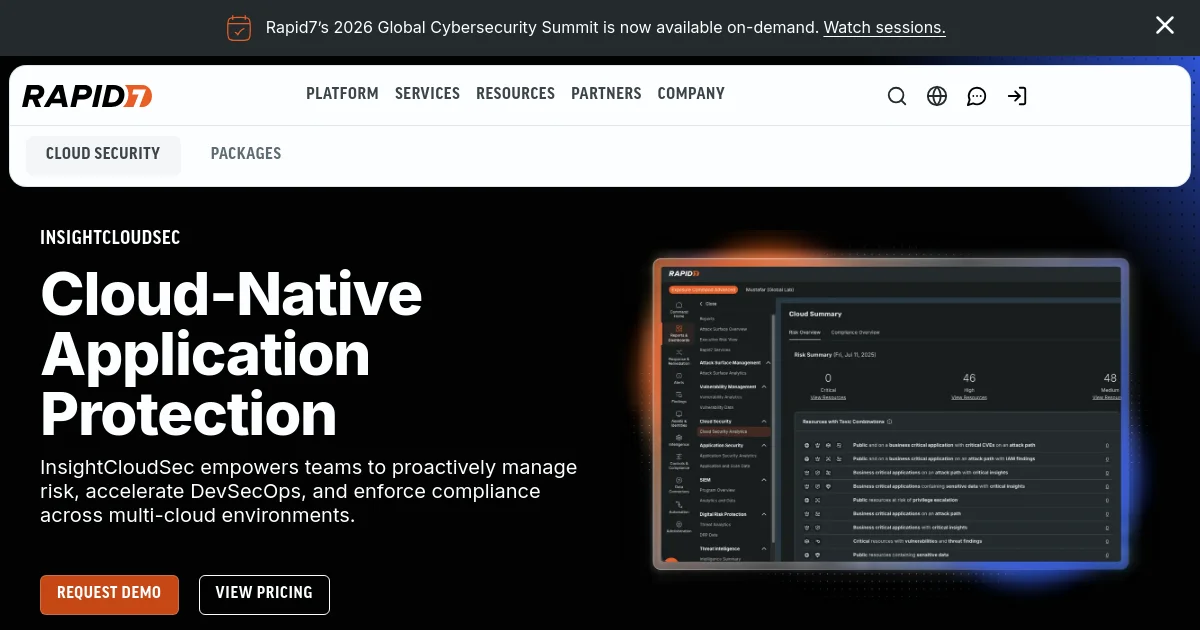The image size is (1200, 630).
Task: Click the InsightCloudSec dashboard screenshot
Action: pyautogui.click(x=890, y=414)
